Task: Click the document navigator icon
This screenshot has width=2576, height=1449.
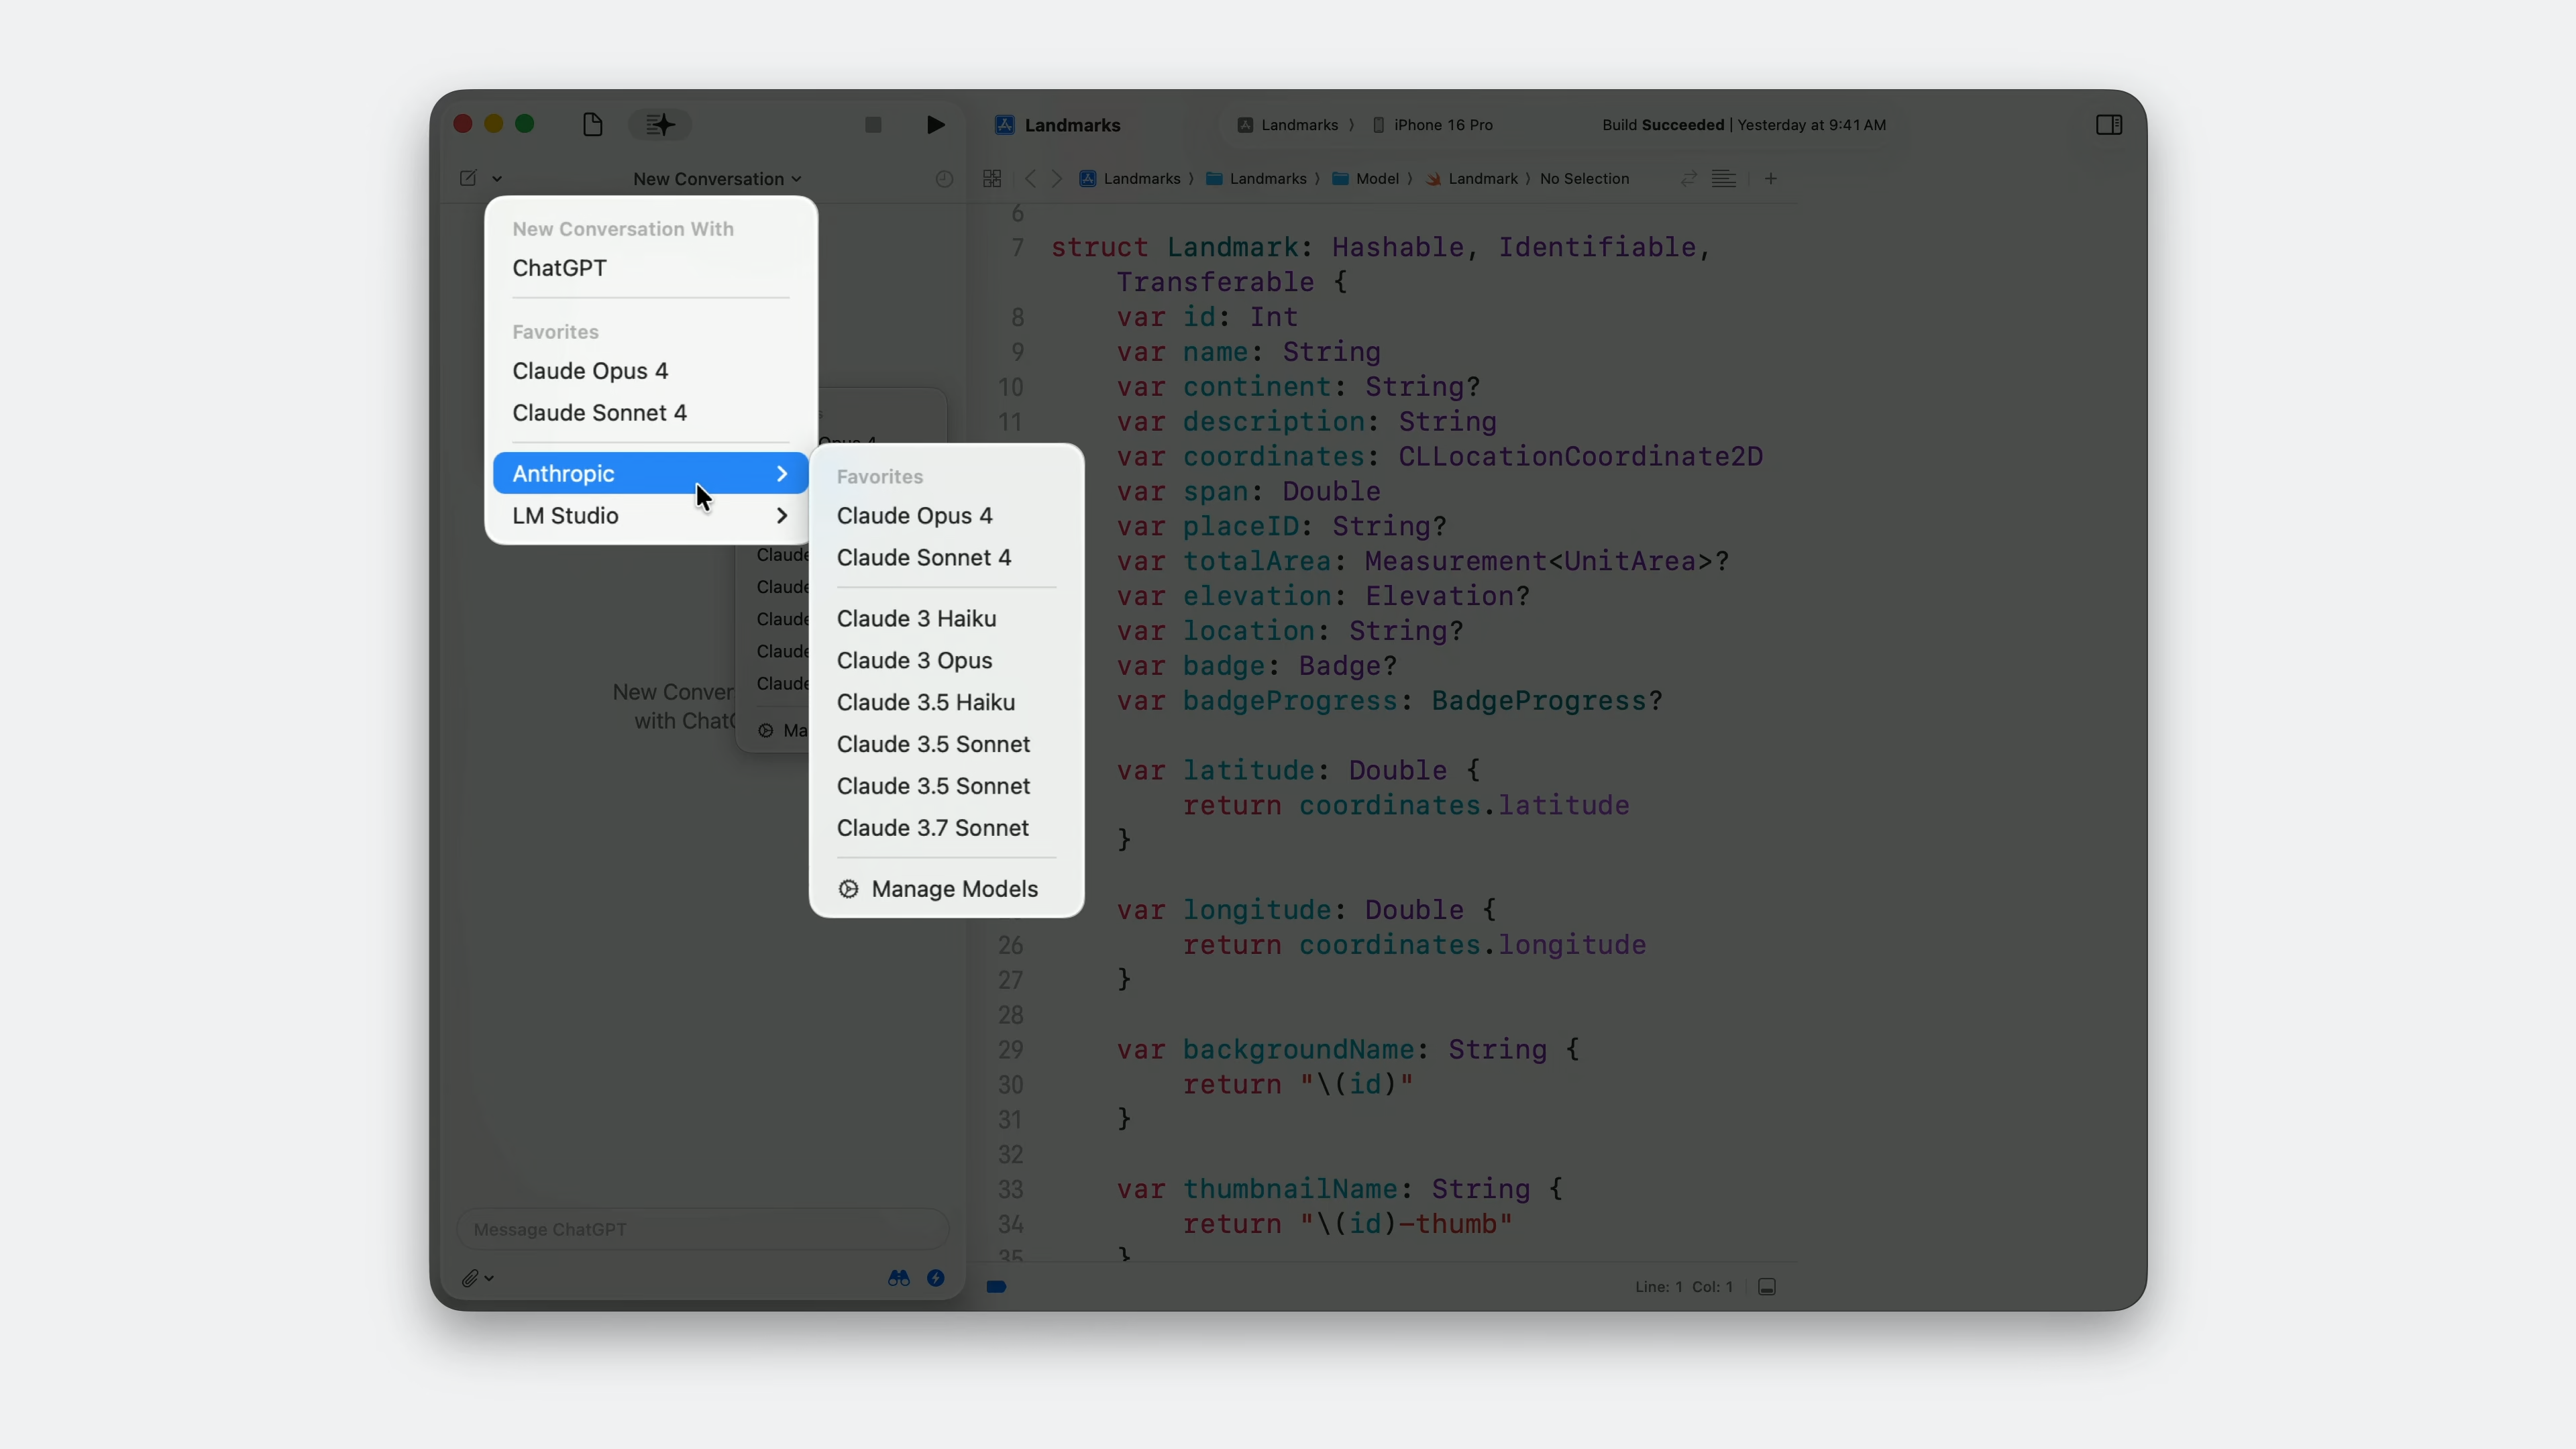Action: (x=592, y=125)
